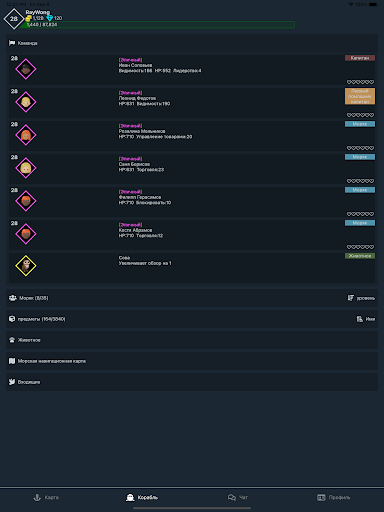Expand the Моряк sailors section
384x512 pixels.
[x=192, y=298]
